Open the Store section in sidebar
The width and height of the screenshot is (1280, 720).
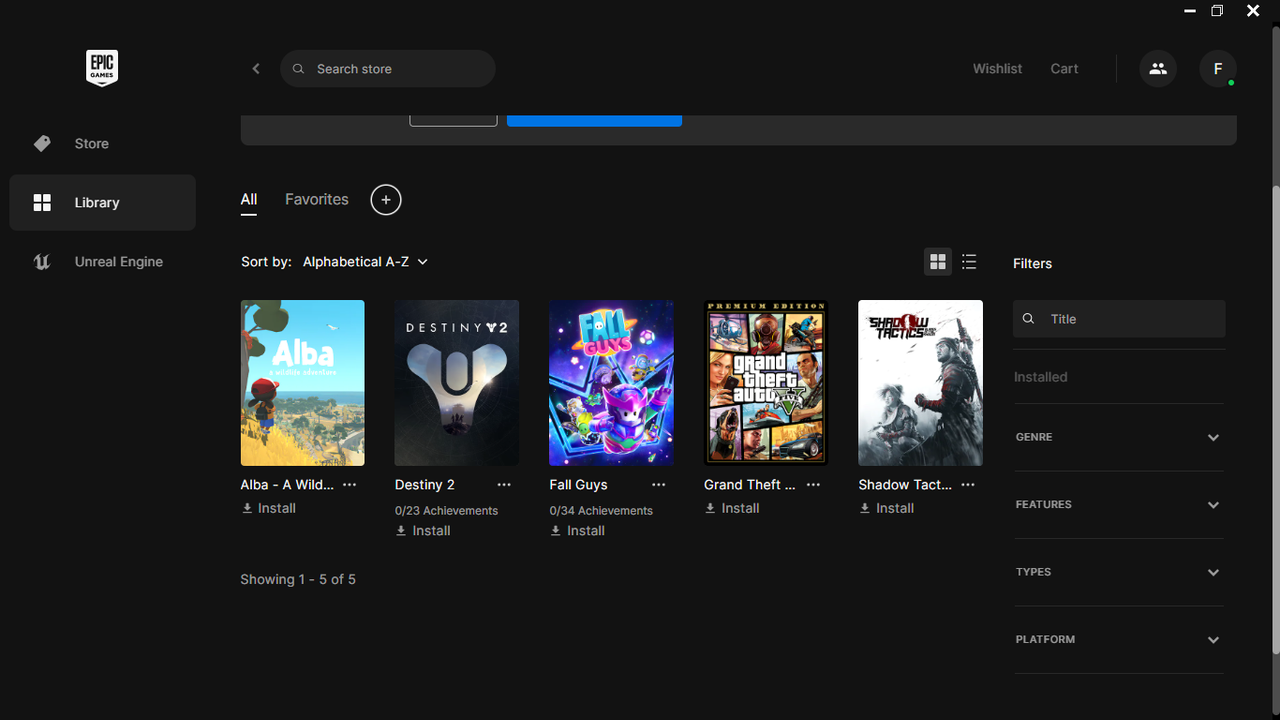pos(102,144)
